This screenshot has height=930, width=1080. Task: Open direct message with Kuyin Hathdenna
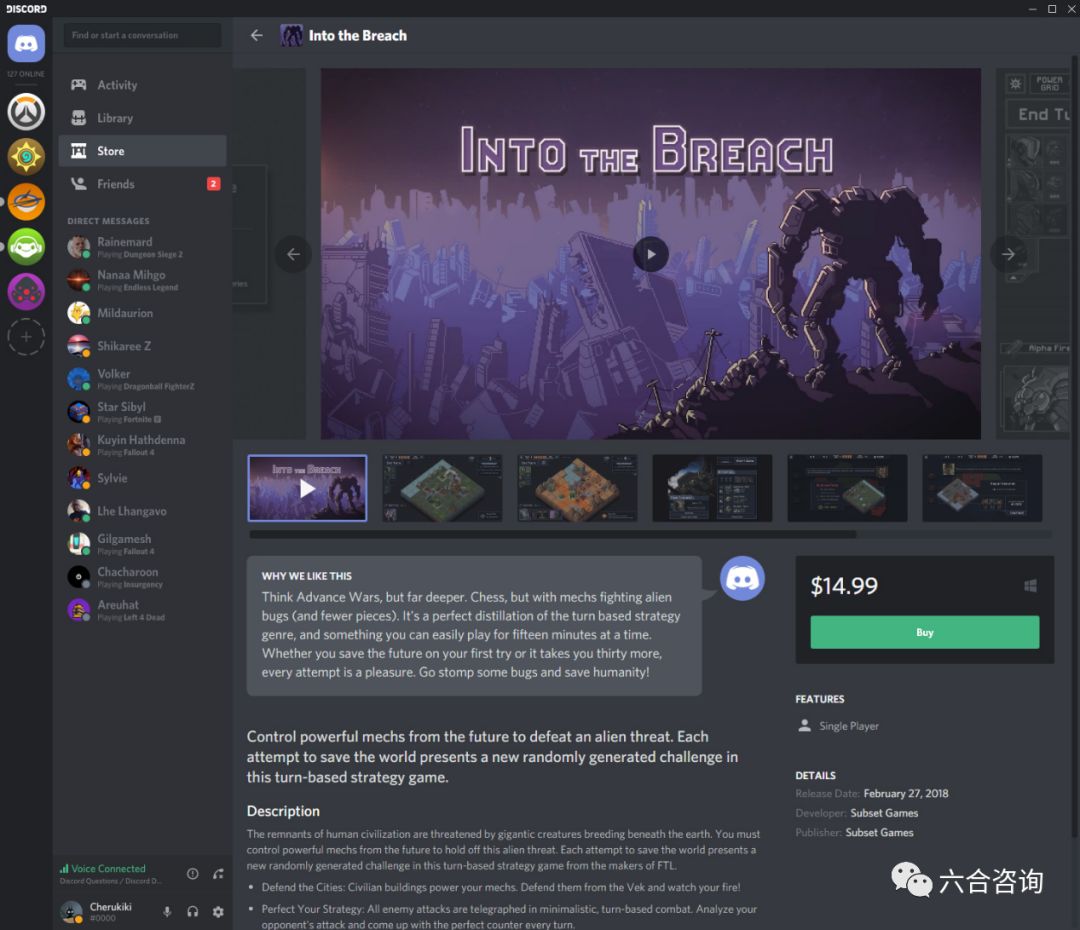(x=143, y=445)
